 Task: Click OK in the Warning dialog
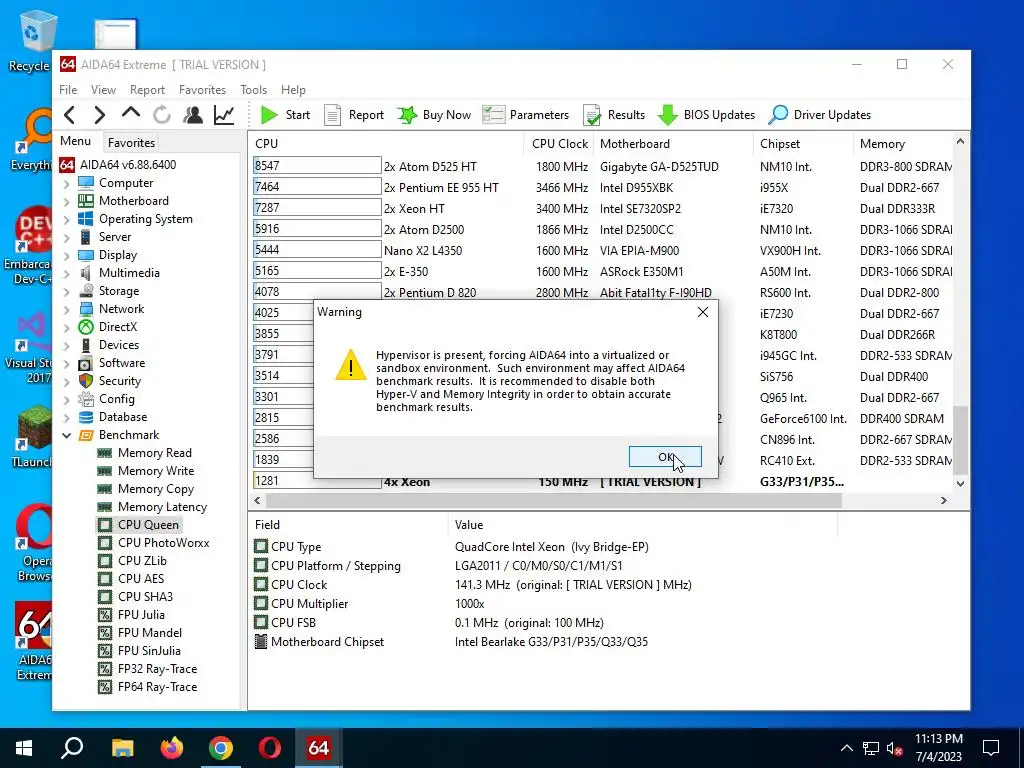(665, 457)
